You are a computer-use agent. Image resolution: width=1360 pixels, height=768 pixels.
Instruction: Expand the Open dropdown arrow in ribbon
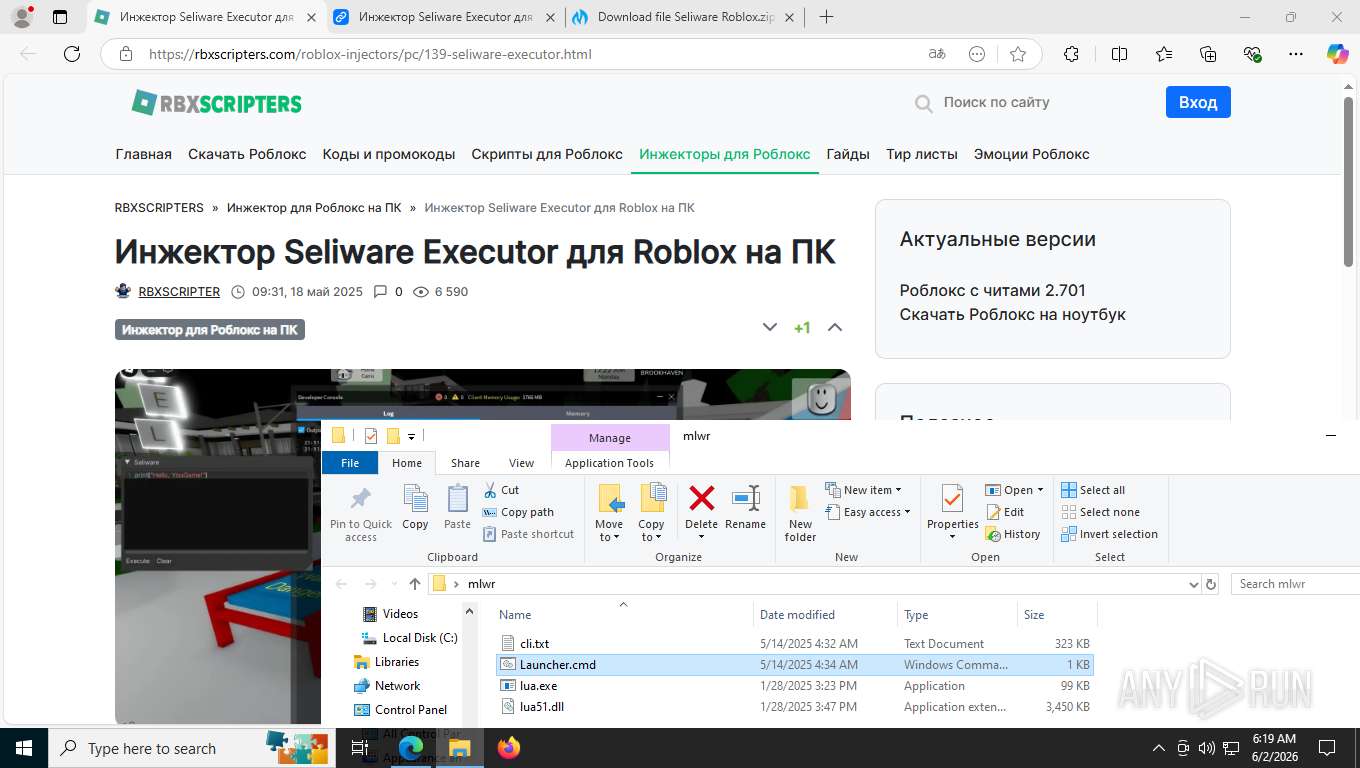1040,490
